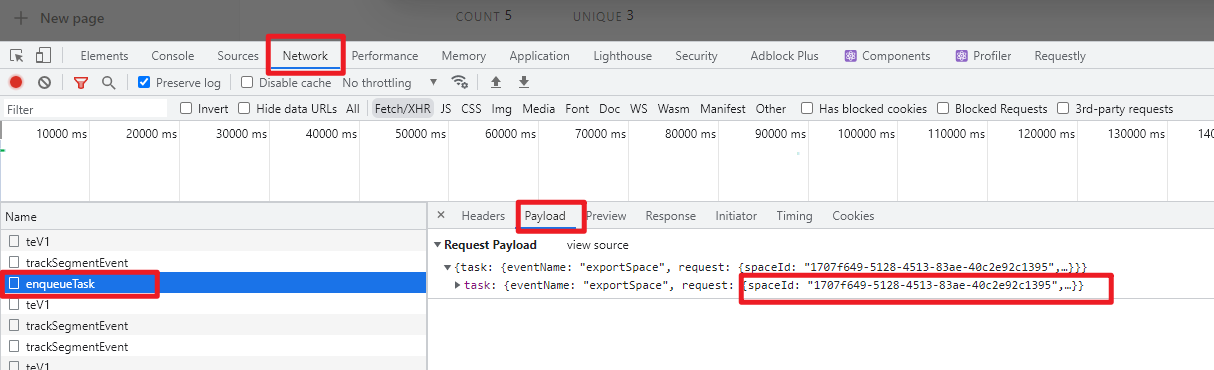This screenshot has height=370, width=1214.
Task: Tick the checkbox beside enqueueTask request
Action: pos(14,284)
